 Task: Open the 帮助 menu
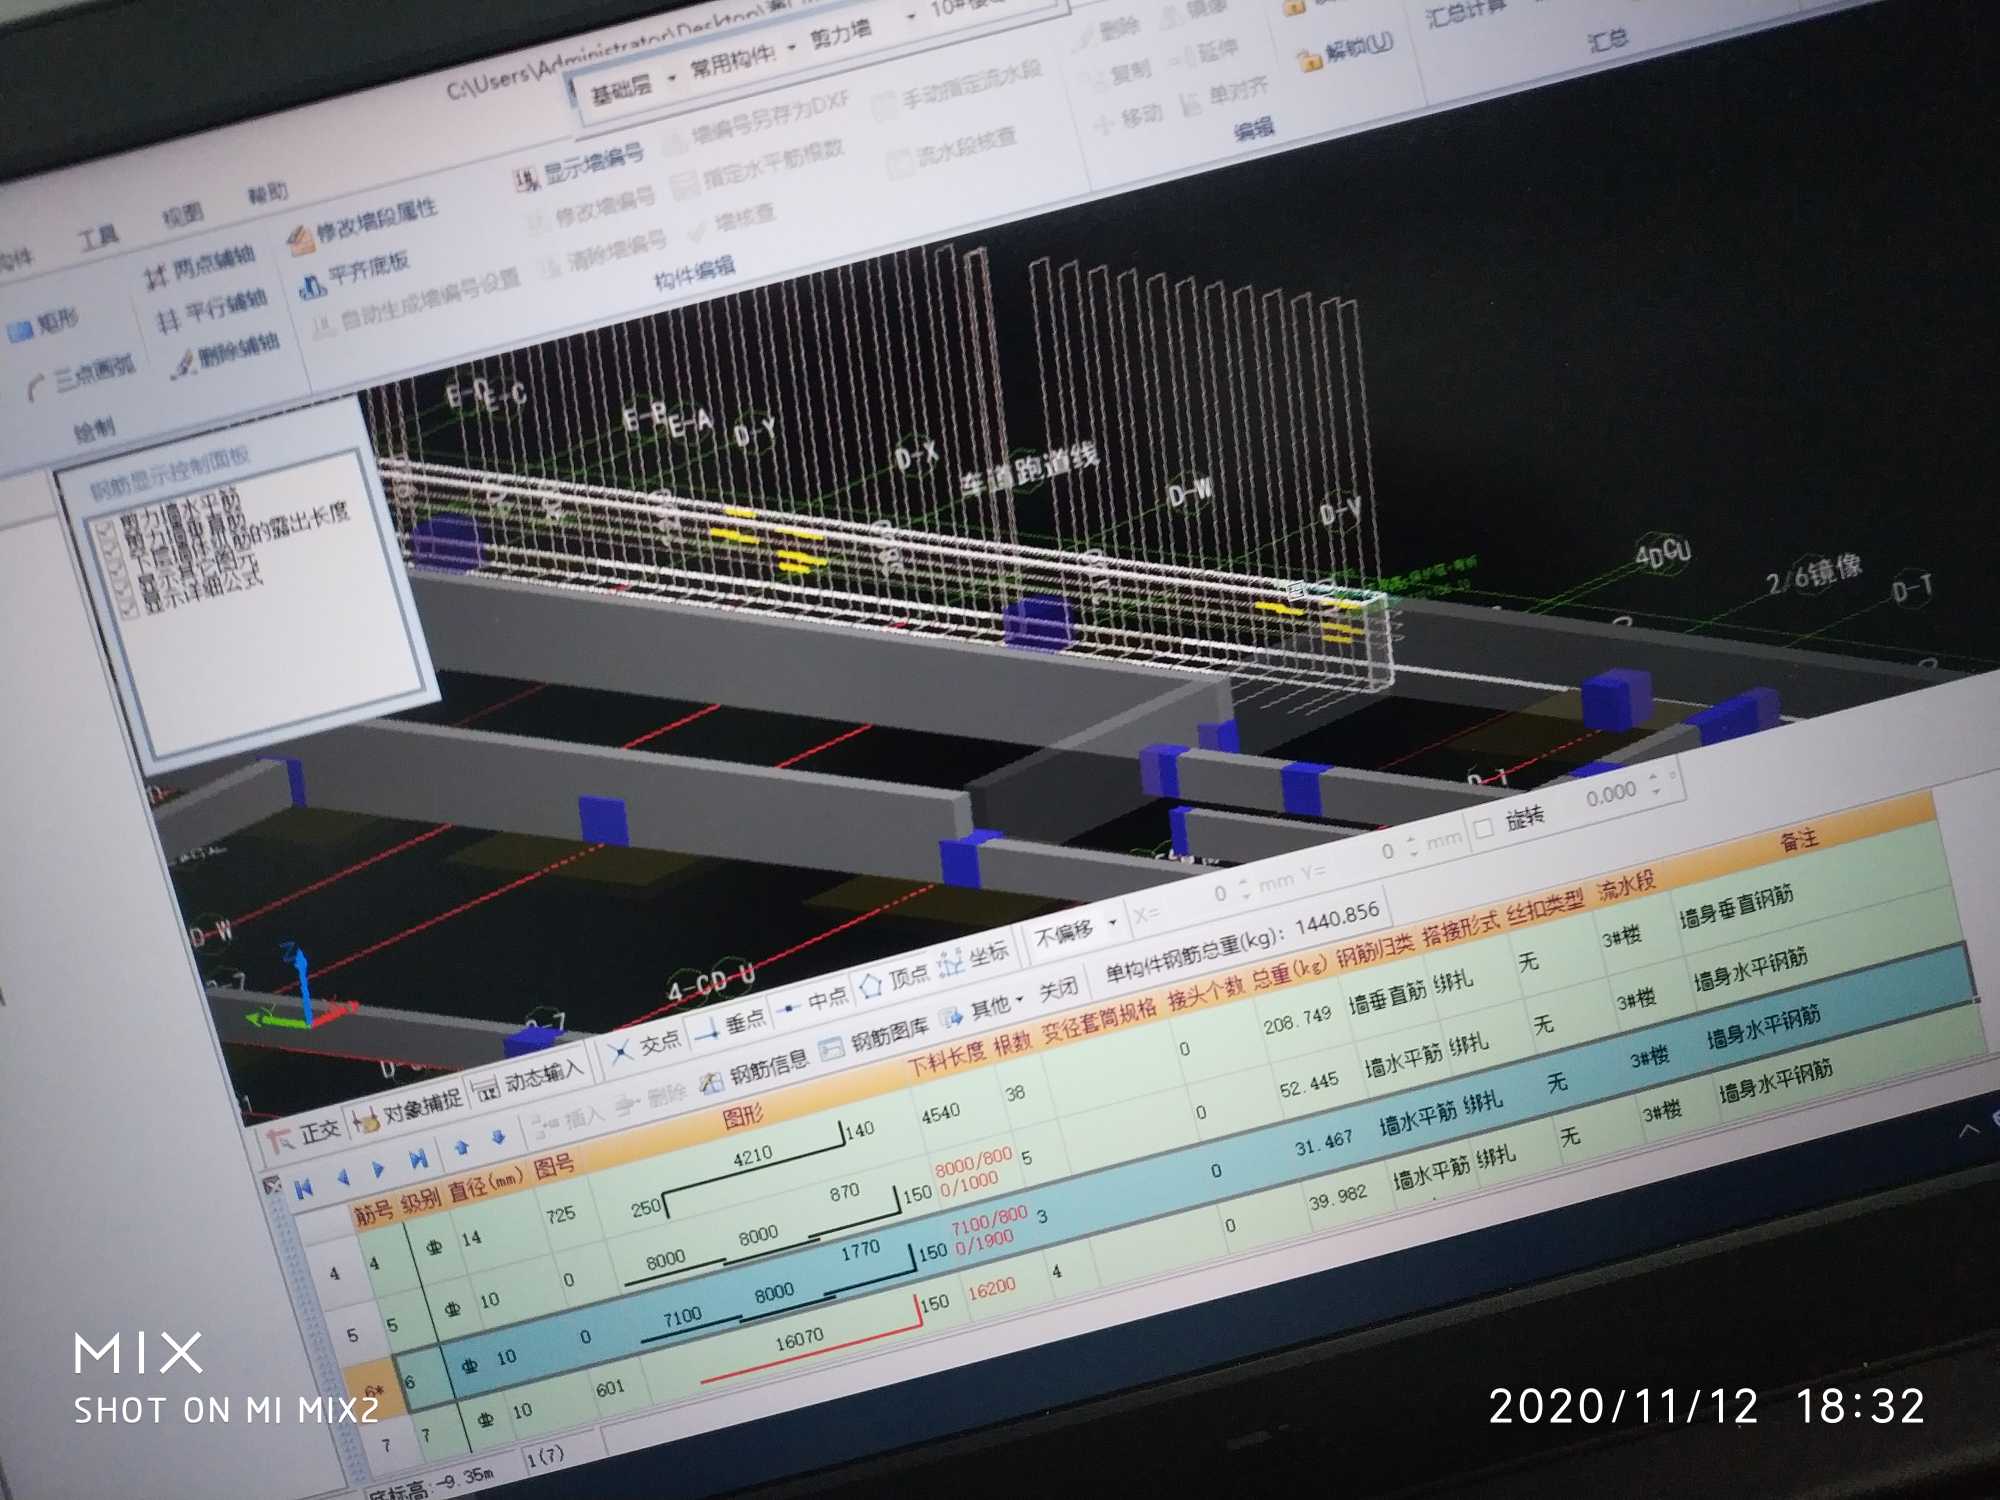[268, 191]
